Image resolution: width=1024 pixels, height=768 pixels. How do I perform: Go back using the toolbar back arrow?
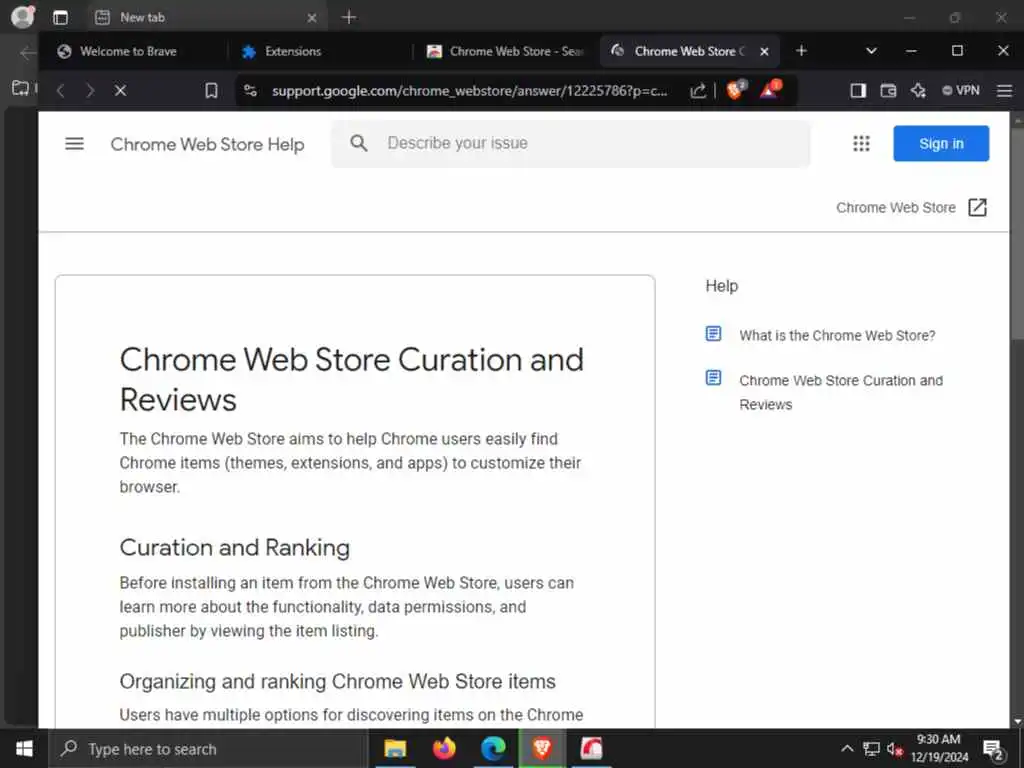coord(61,90)
